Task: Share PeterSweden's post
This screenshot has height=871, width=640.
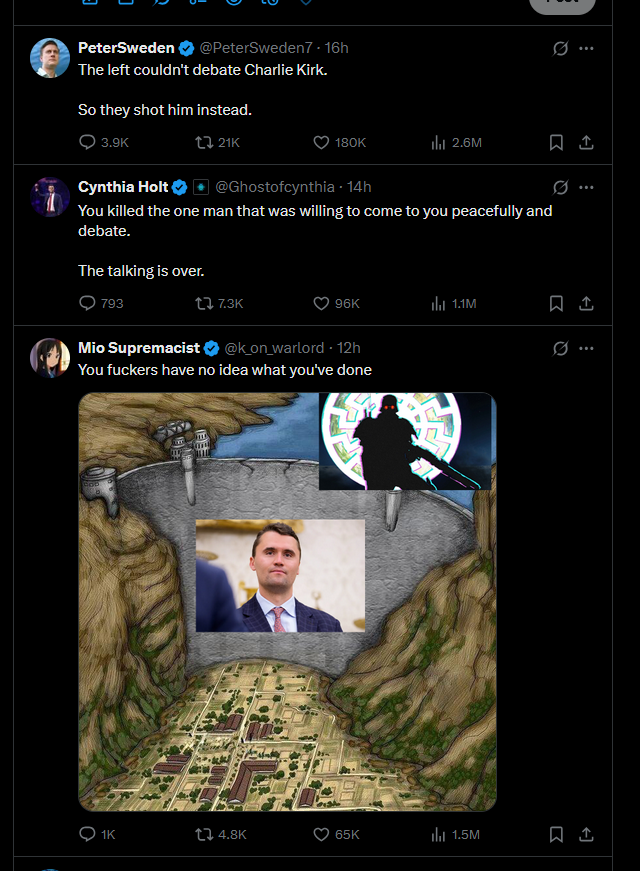Action: point(586,143)
